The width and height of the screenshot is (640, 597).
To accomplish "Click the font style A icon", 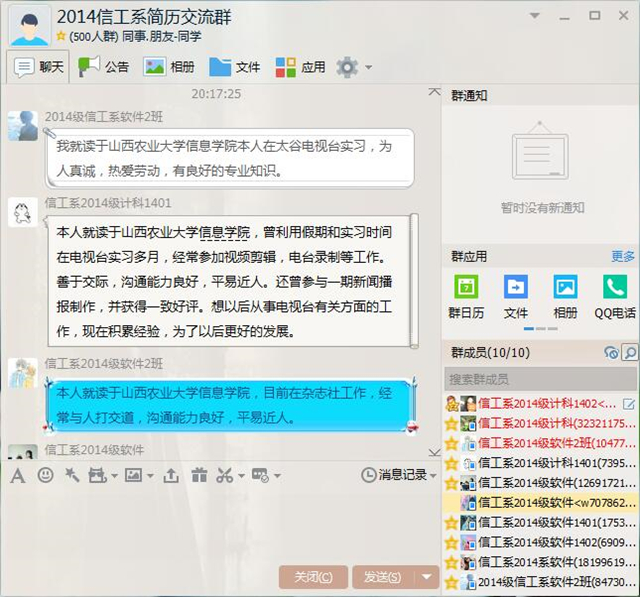I will (x=18, y=475).
